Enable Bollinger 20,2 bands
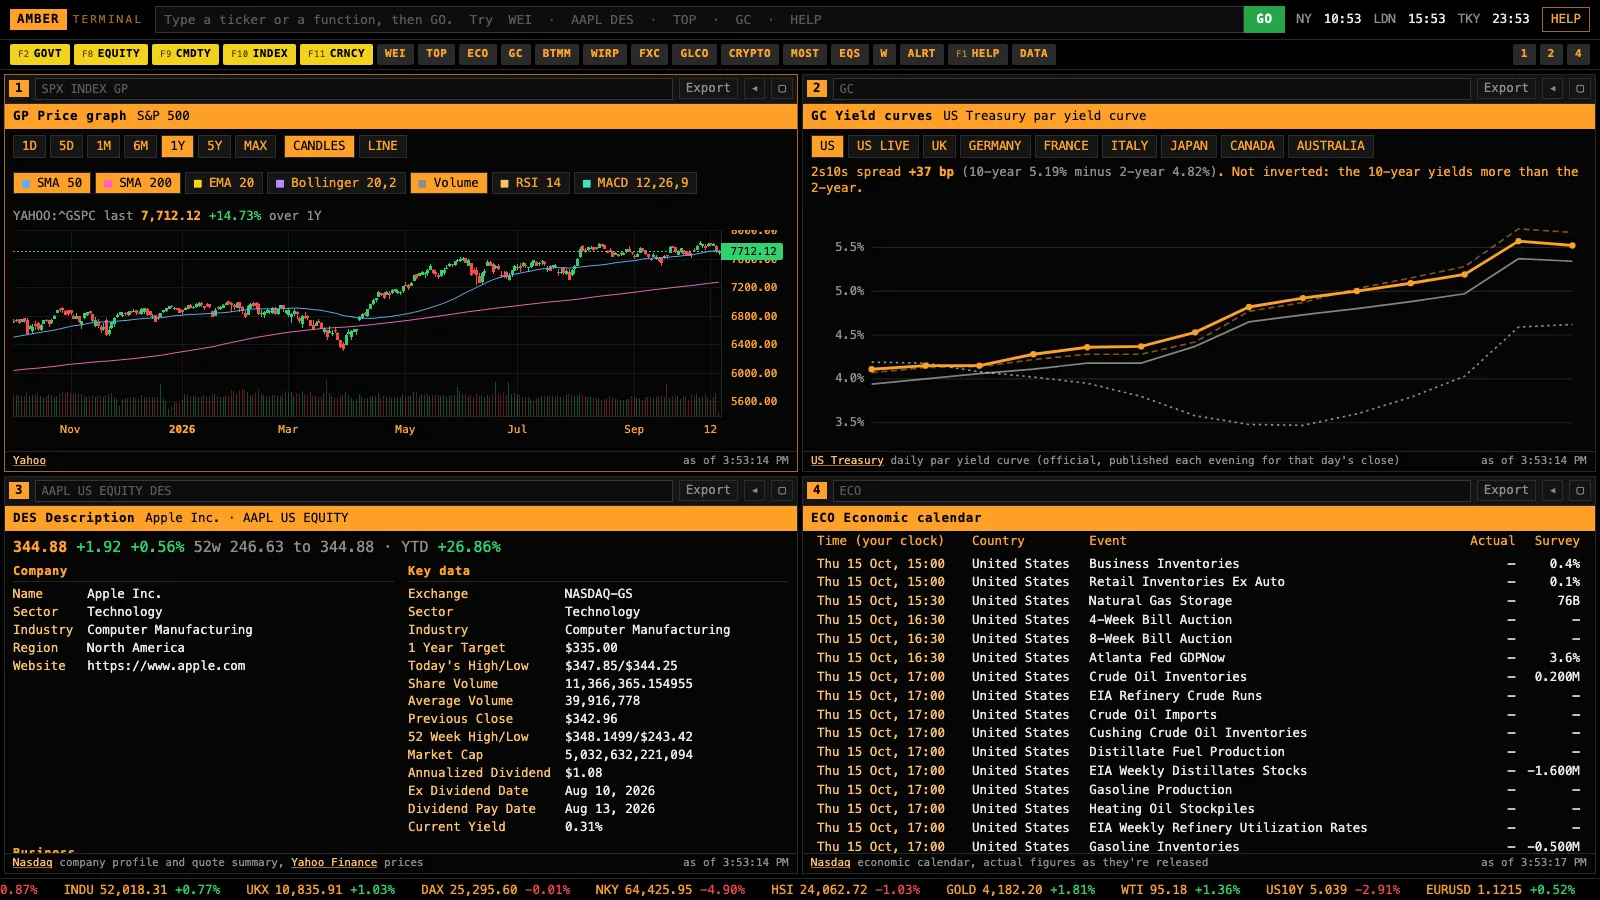 coord(336,183)
